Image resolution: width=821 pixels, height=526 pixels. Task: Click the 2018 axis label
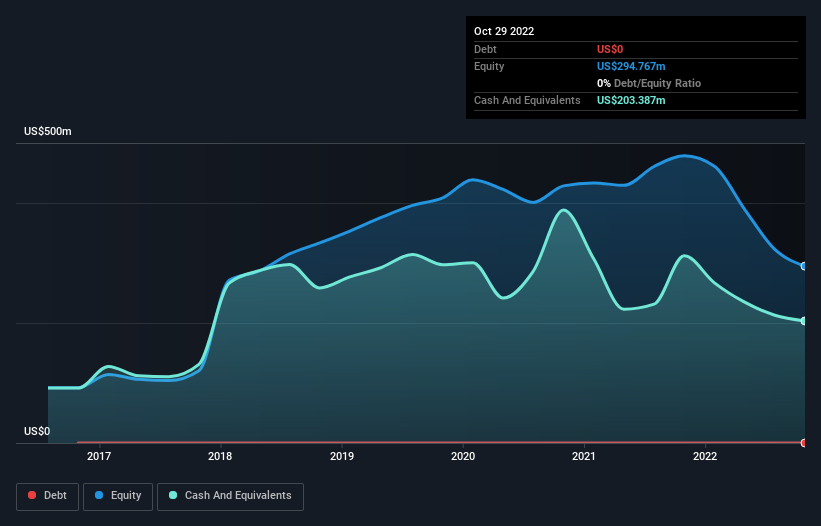(220, 456)
